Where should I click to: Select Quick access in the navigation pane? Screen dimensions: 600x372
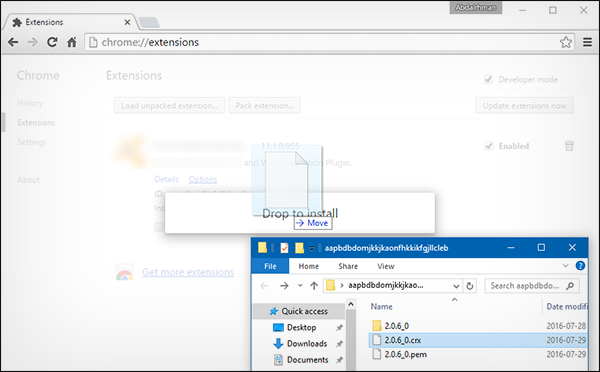299,311
